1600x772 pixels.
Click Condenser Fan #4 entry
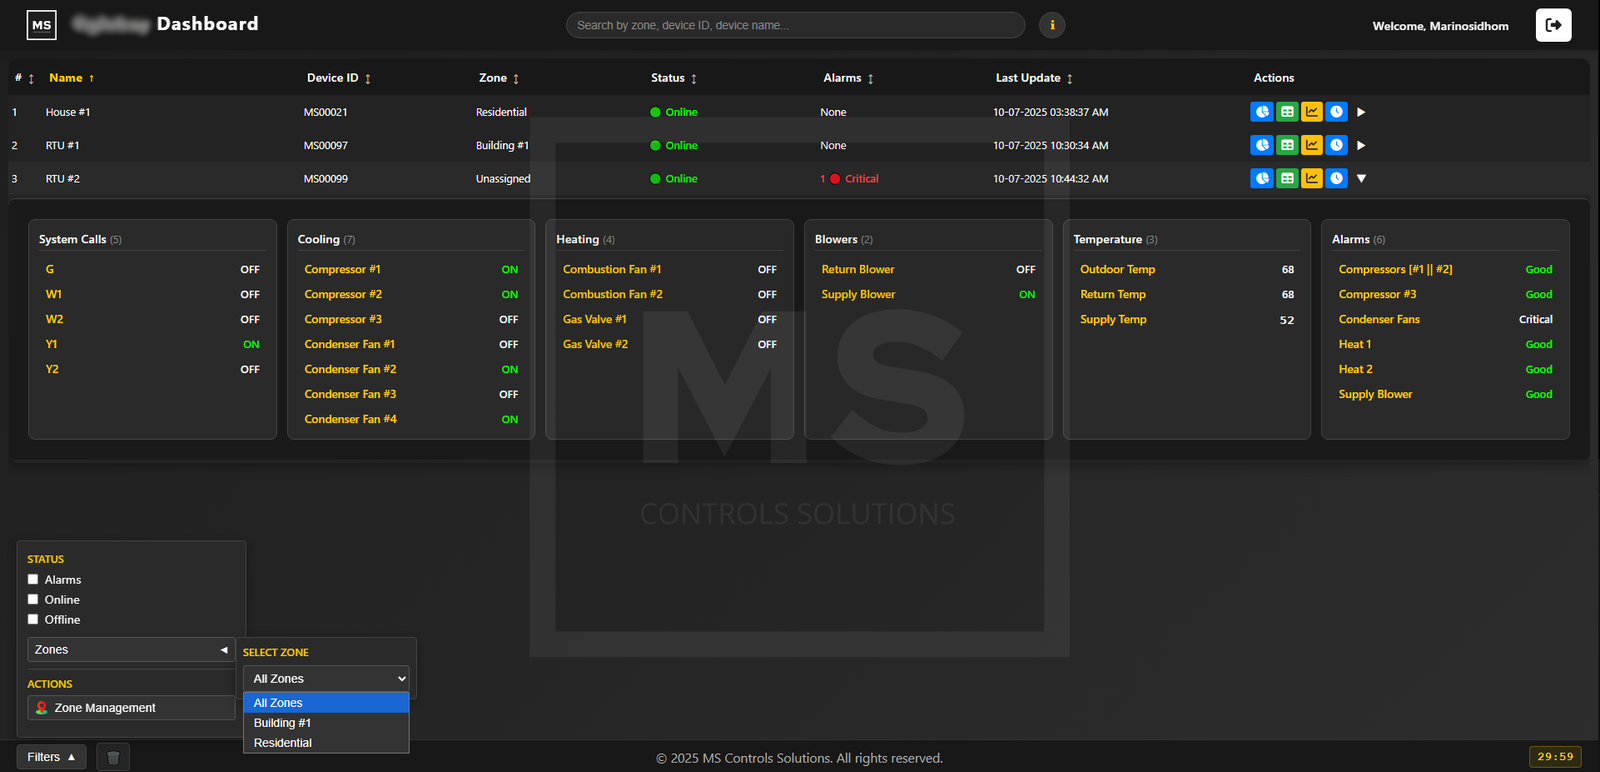350,419
